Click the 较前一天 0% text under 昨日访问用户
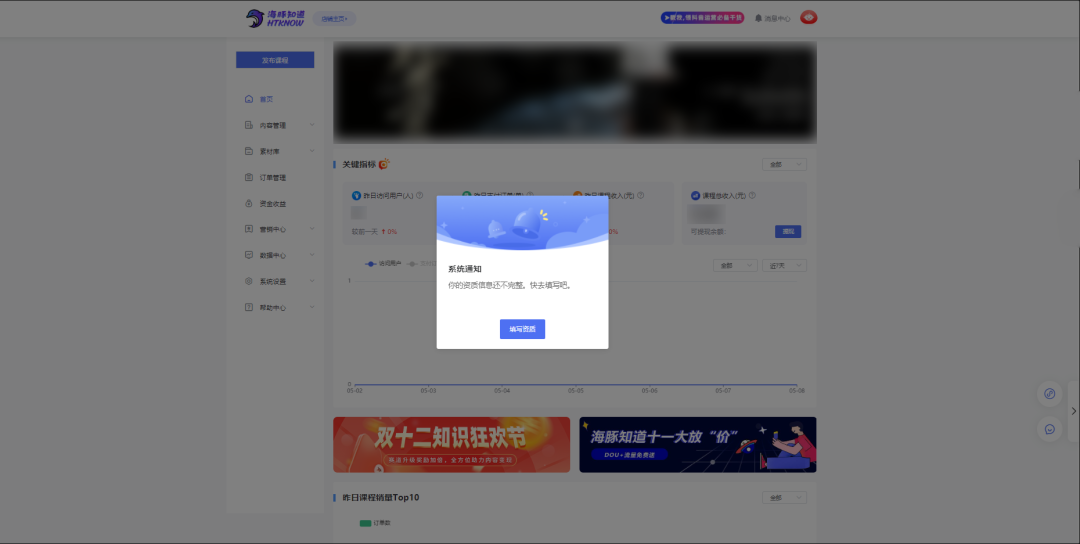1080x544 pixels. click(374, 231)
